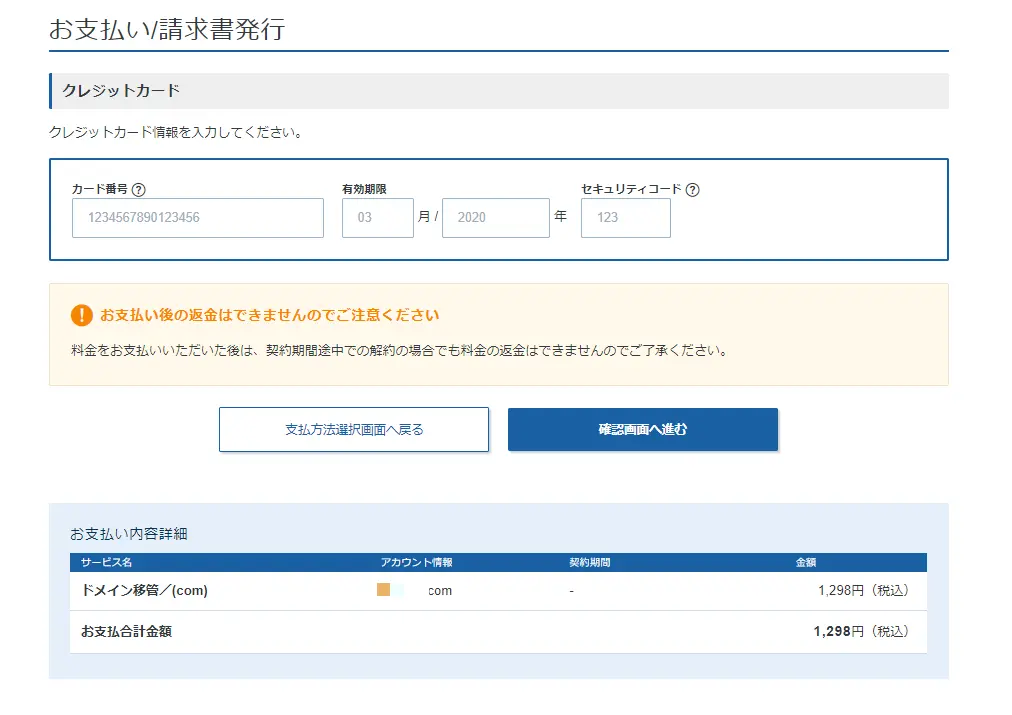This screenshot has height=715, width=1012.
Task: Click the 契約期間 column header
Action: (589, 563)
